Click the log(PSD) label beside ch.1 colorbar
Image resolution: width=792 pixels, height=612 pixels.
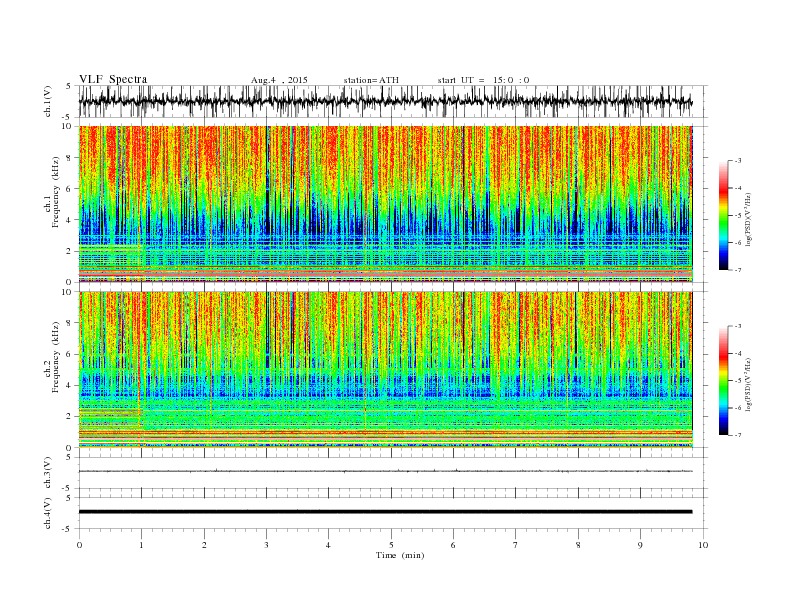(748, 219)
